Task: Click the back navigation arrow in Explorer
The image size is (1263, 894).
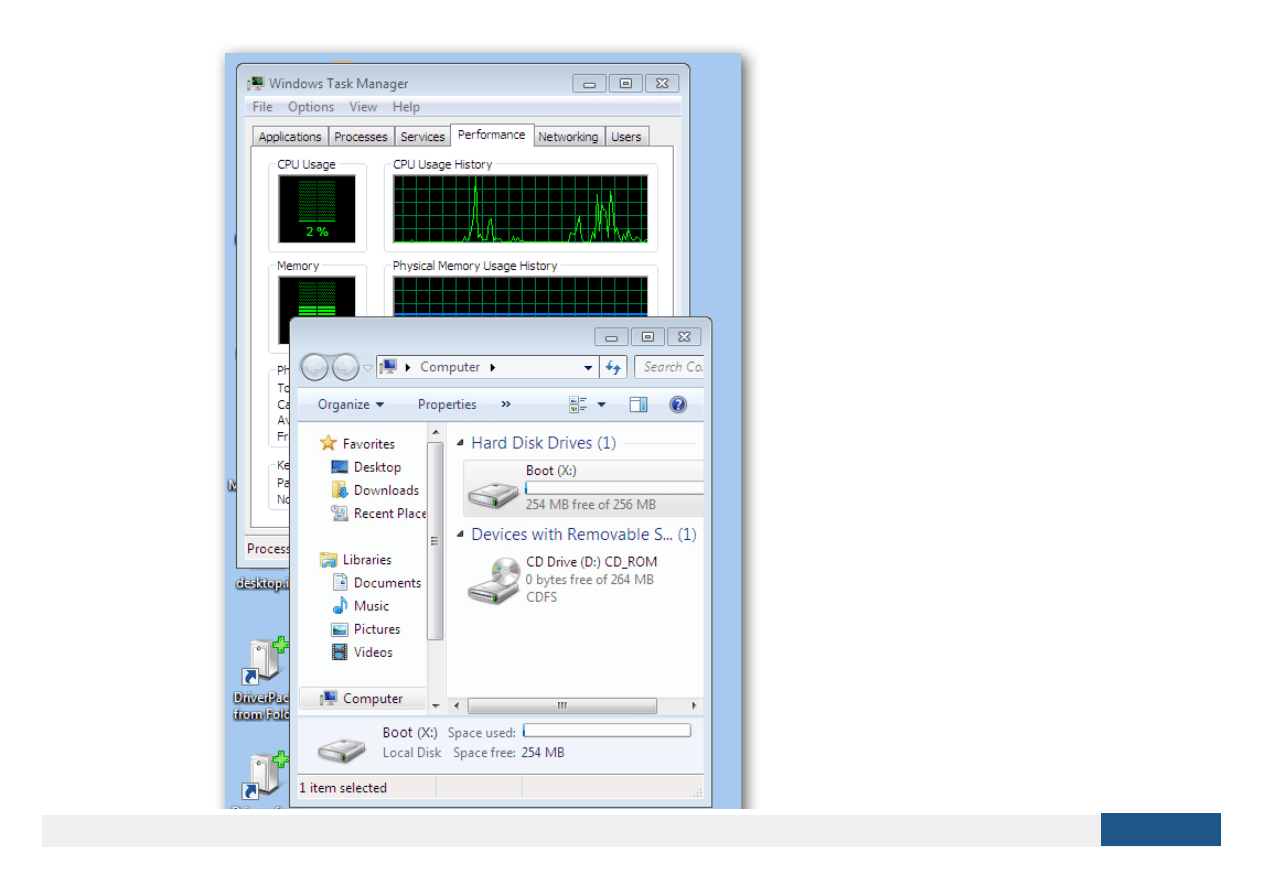Action: point(315,367)
